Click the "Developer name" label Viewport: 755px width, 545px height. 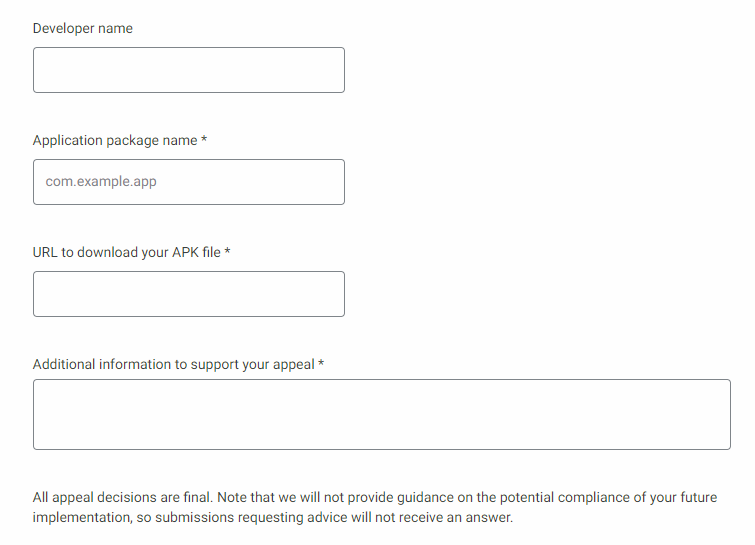tap(83, 29)
